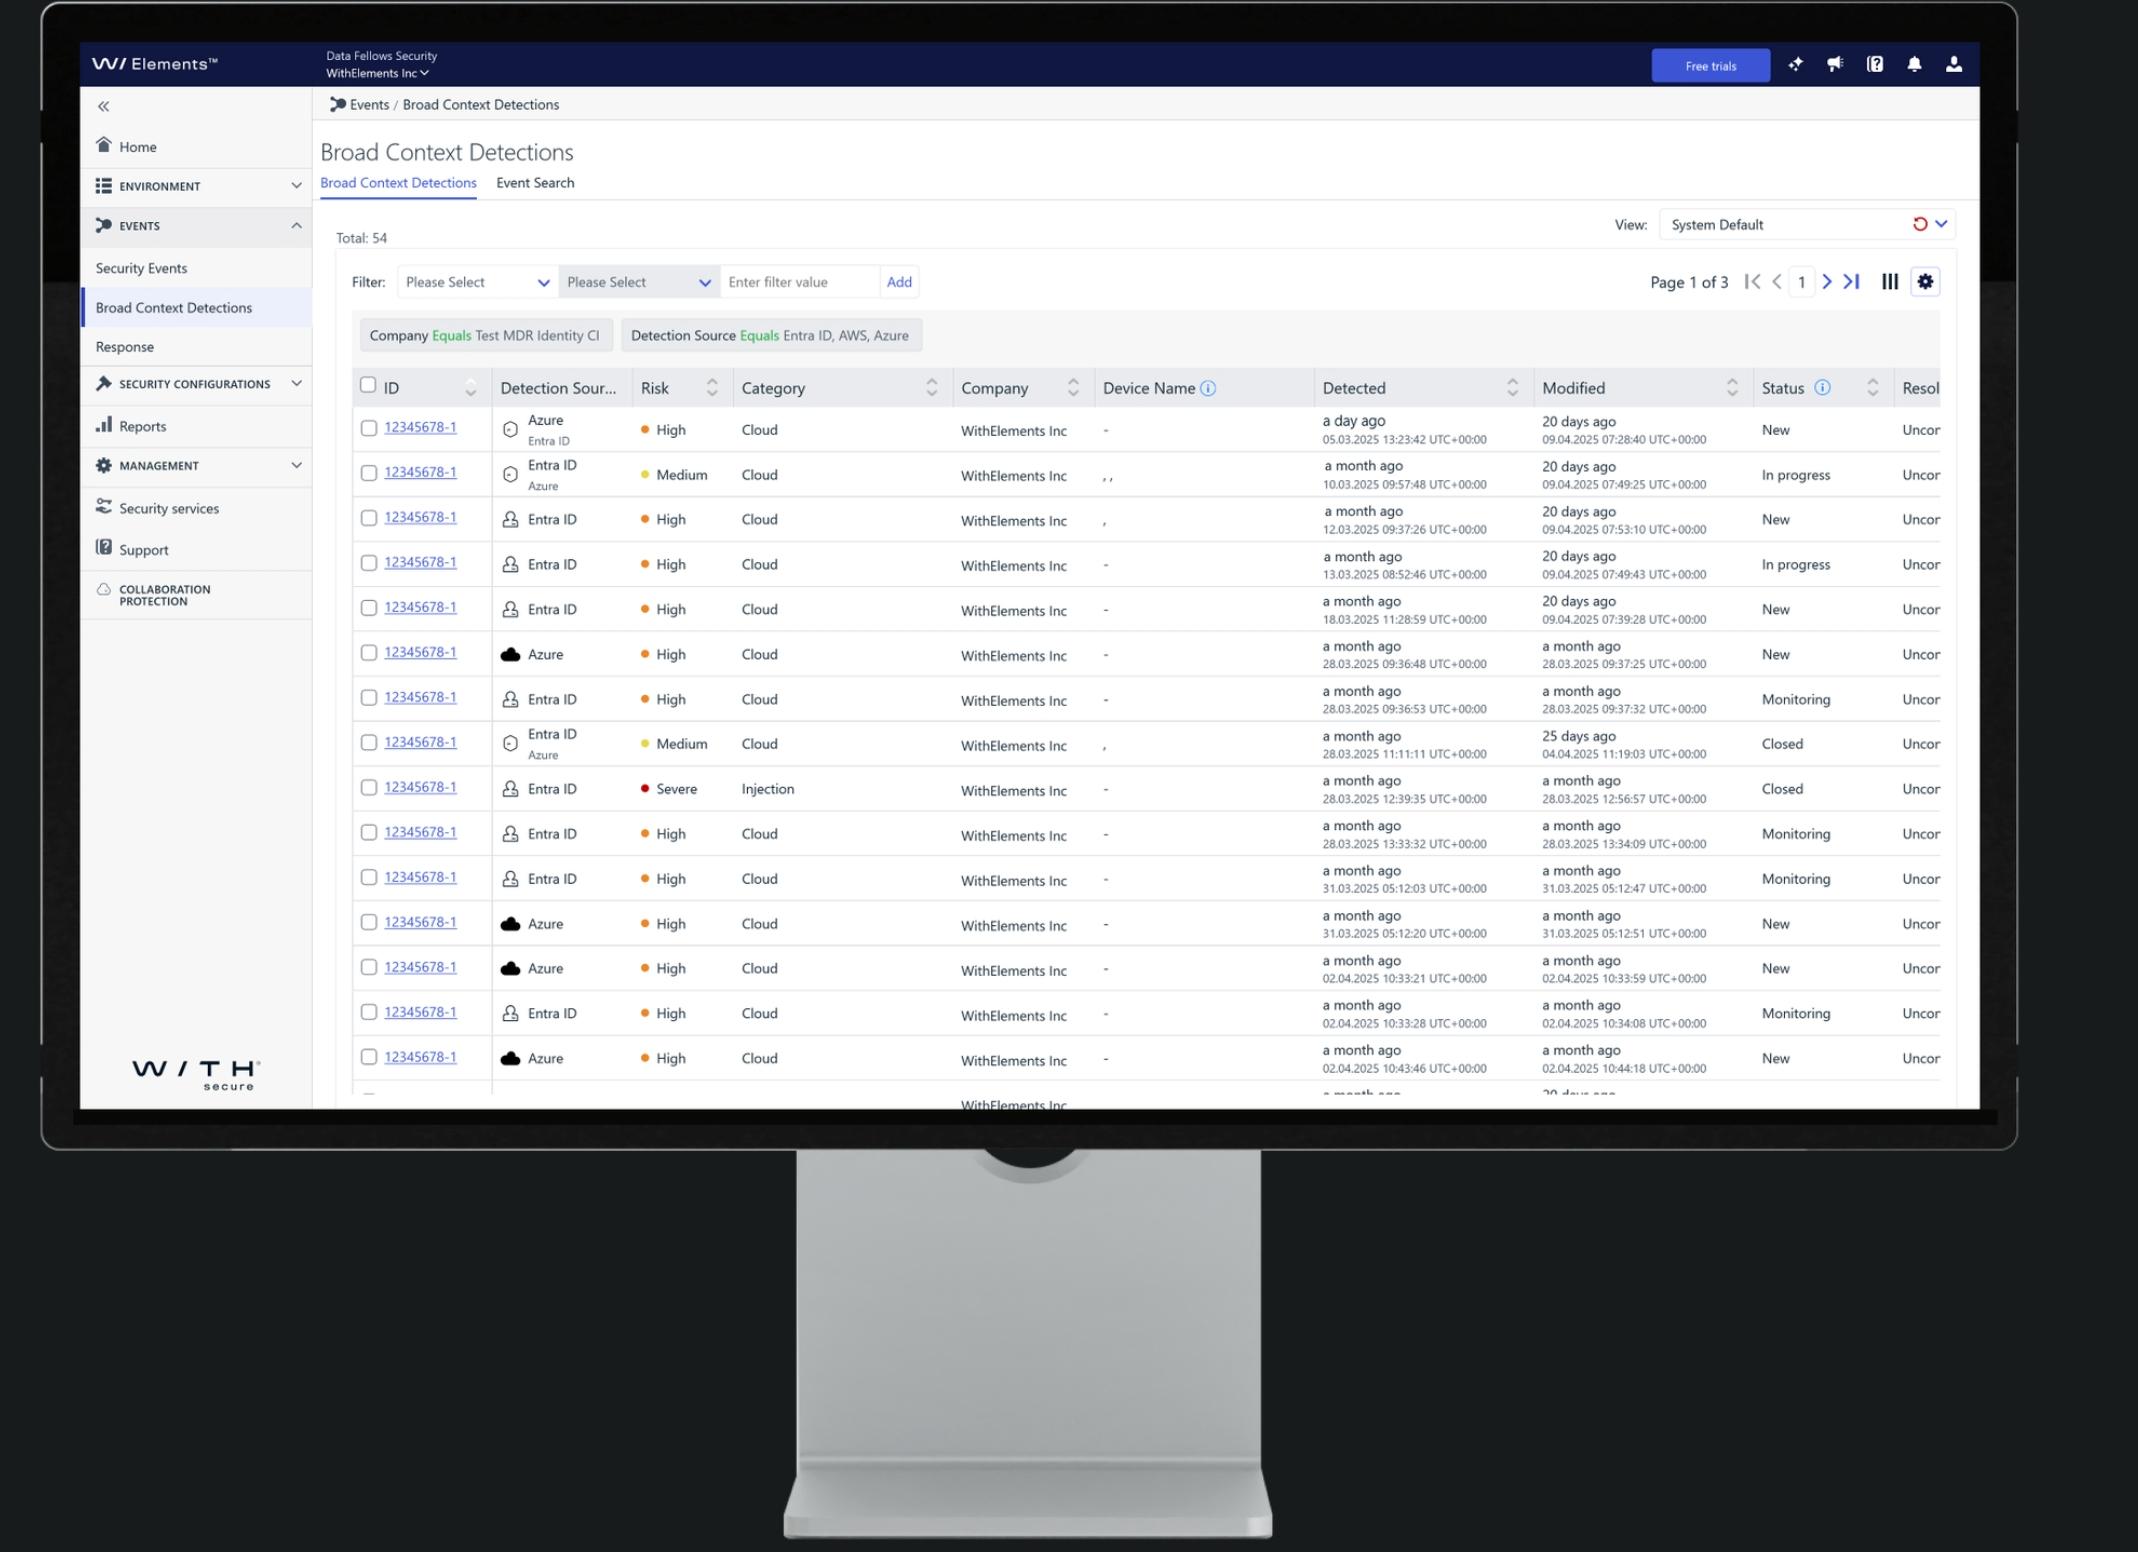Go to first page icon
Viewport: 2138px width, 1552px height.
[1752, 282]
